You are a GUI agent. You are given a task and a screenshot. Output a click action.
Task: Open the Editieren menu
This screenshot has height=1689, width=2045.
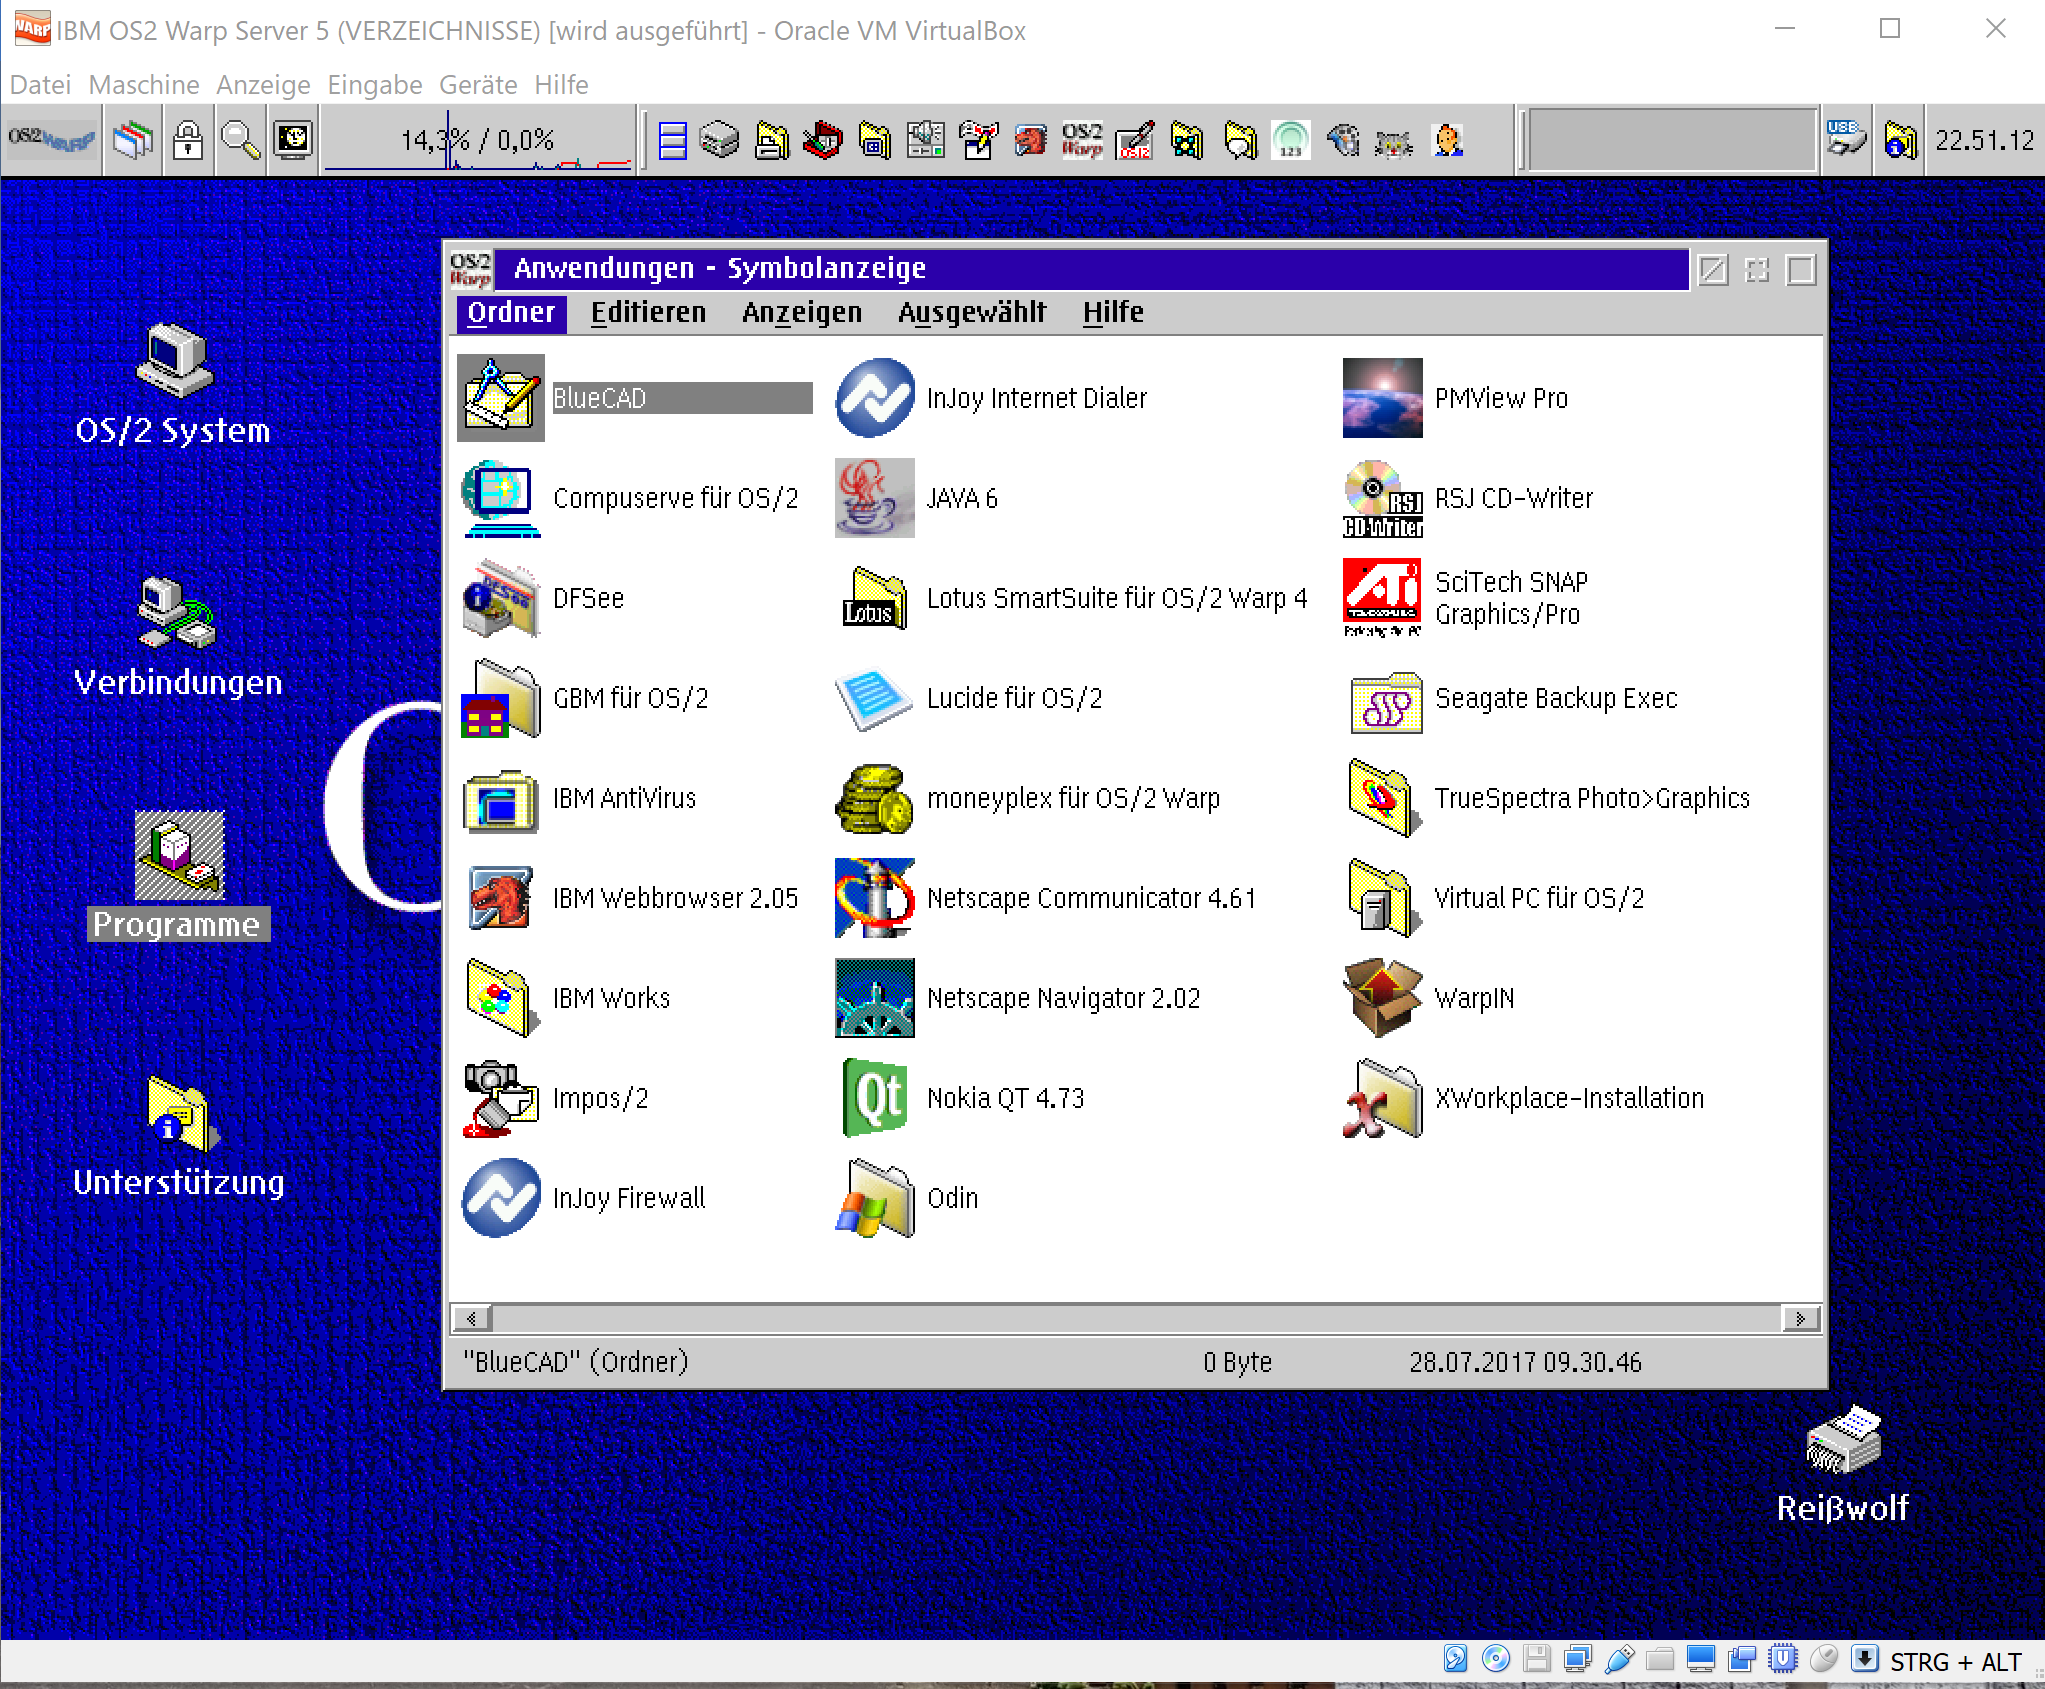point(648,313)
